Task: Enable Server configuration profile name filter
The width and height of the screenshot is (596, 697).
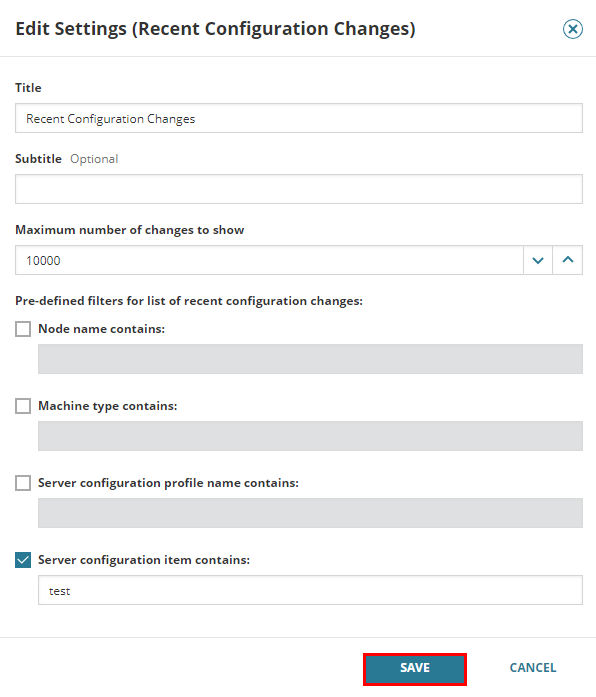Action: 23,483
